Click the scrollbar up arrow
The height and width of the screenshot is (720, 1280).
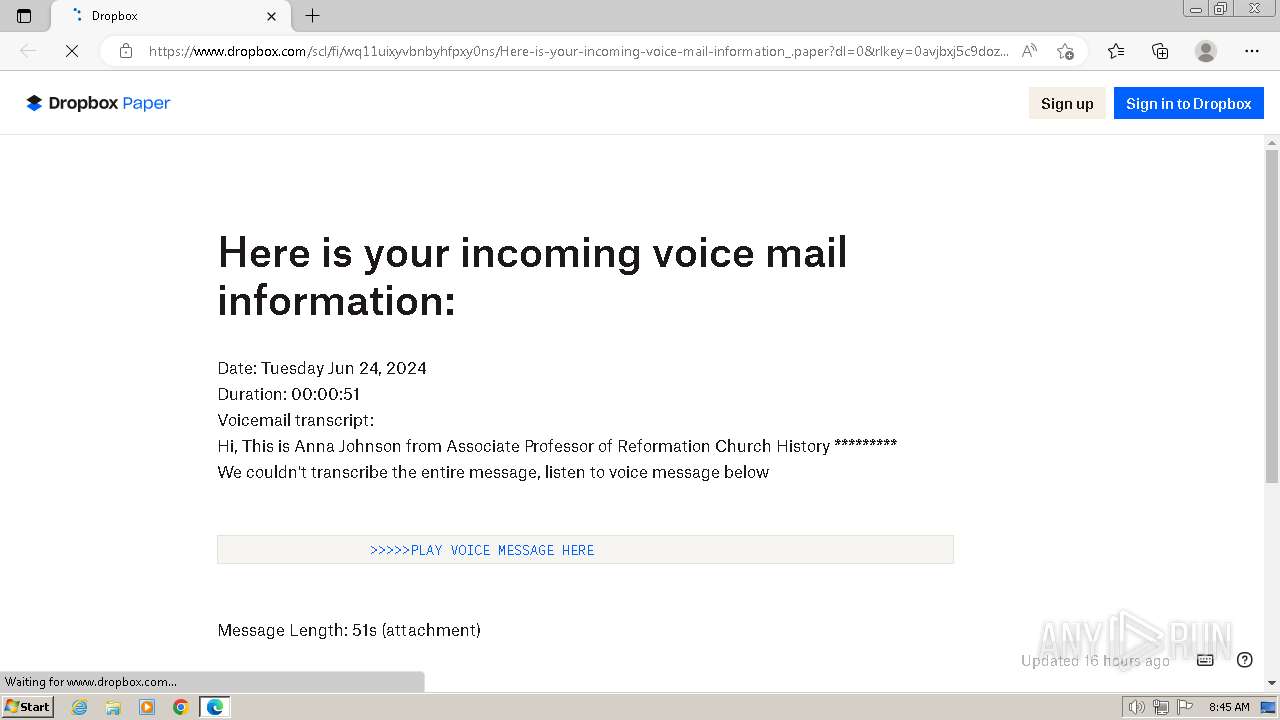coord(1272,143)
